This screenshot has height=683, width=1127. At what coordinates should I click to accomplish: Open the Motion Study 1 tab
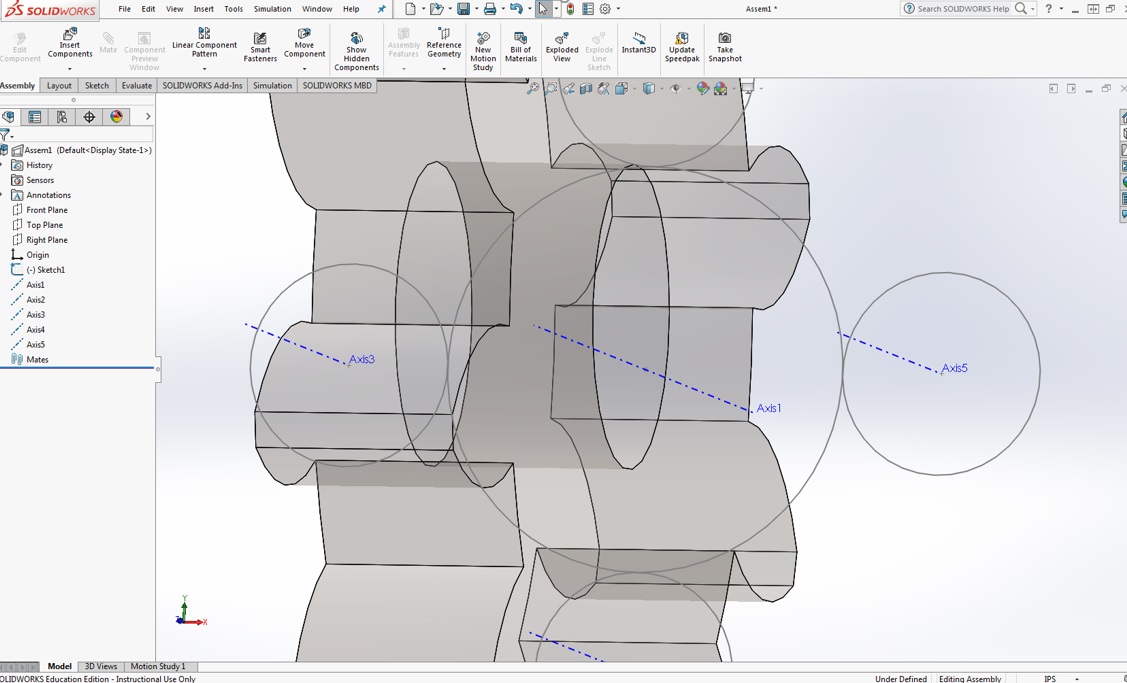pyautogui.click(x=157, y=666)
